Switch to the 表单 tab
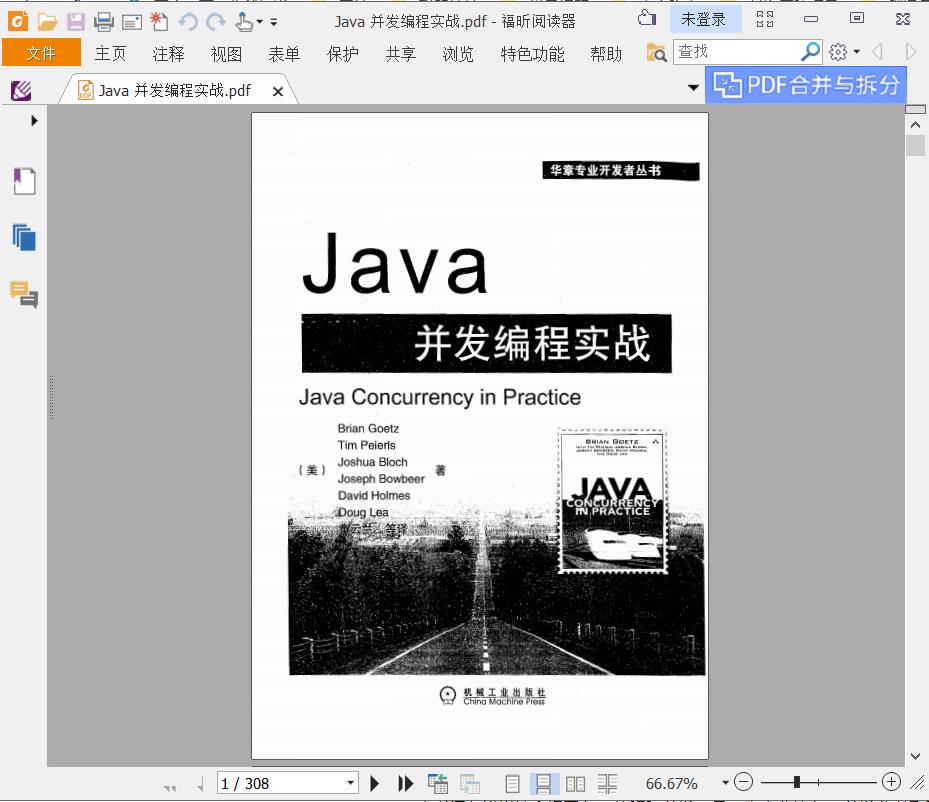The width and height of the screenshot is (929, 802). pos(284,54)
